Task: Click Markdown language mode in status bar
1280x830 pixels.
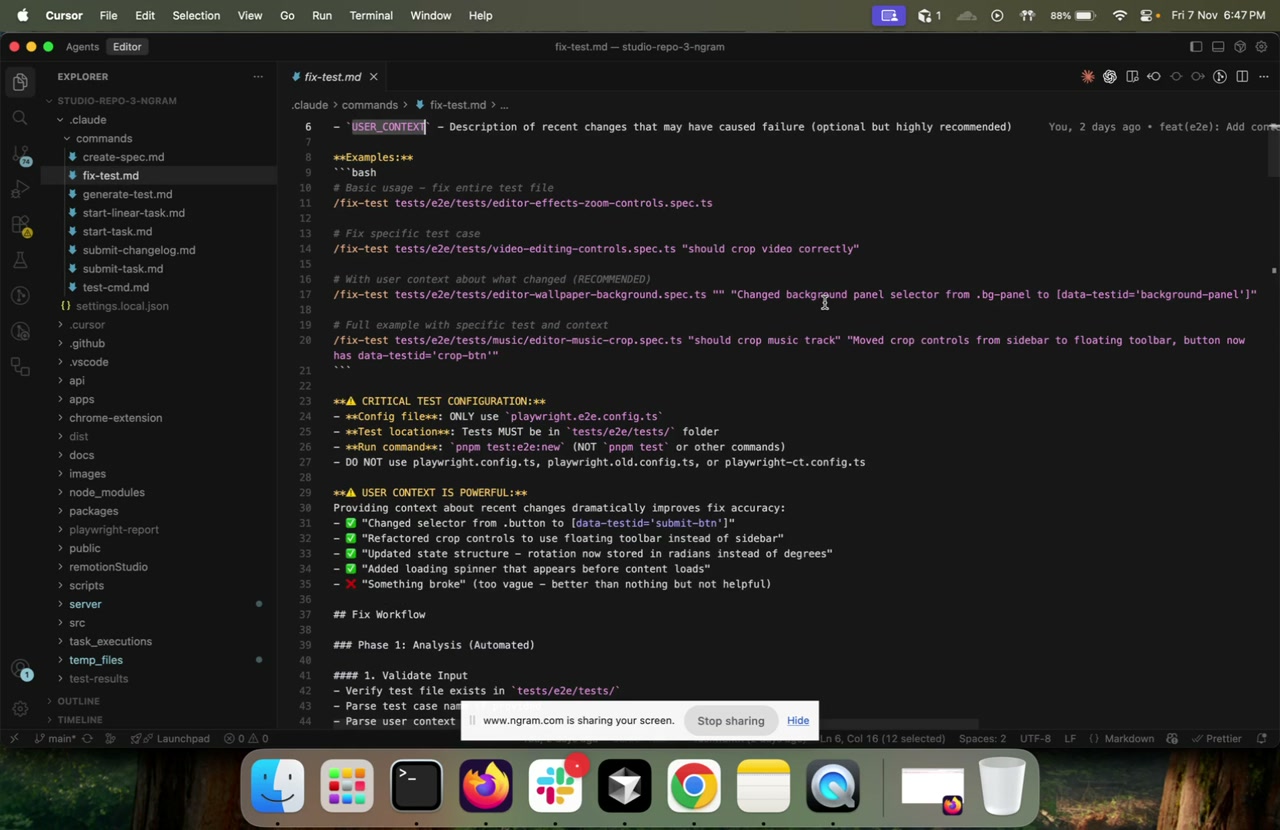Action: point(1128,739)
